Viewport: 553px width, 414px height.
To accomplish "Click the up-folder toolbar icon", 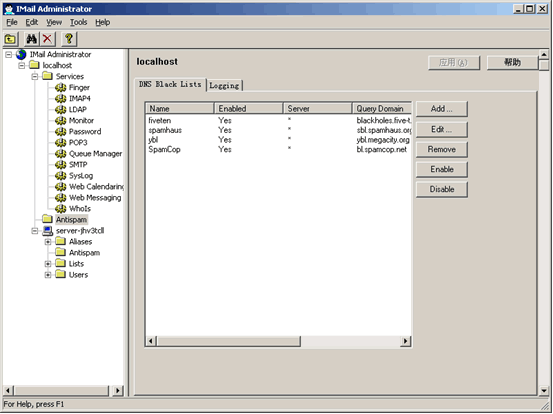I will pos(11,39).
